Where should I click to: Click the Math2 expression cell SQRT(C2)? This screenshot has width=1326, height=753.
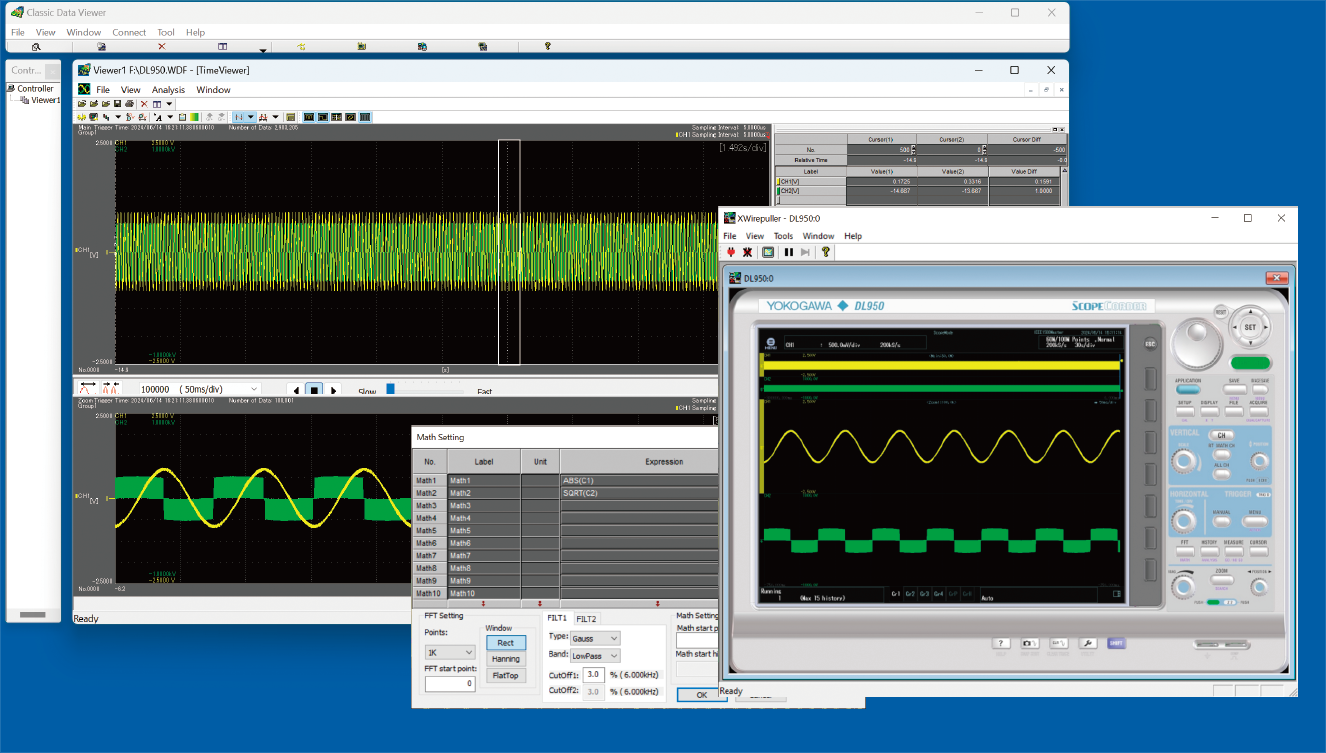point(639,493)
